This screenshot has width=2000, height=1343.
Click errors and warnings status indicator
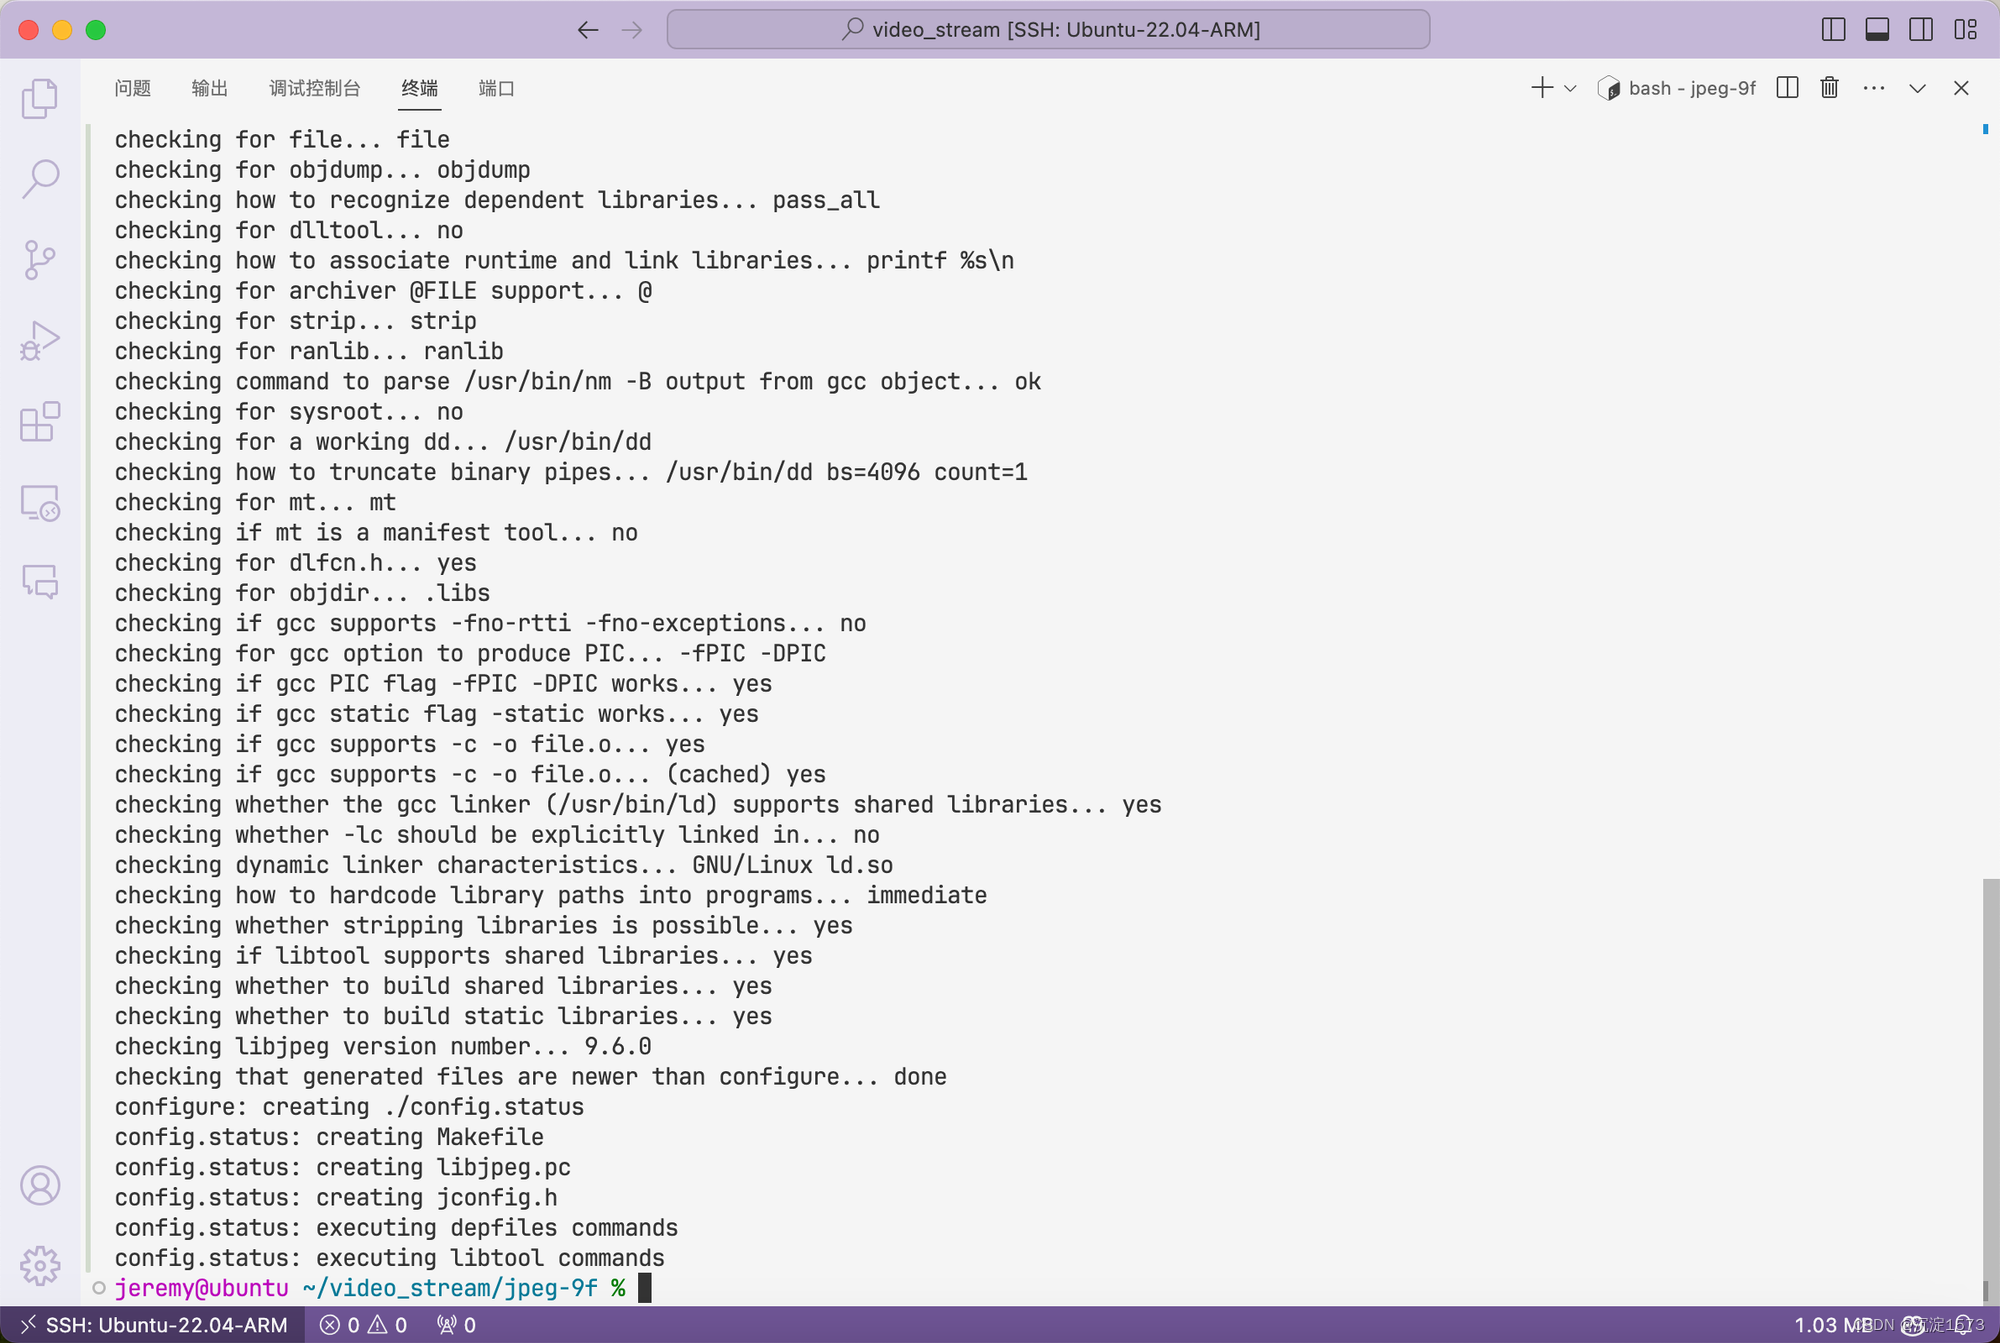363,1325
